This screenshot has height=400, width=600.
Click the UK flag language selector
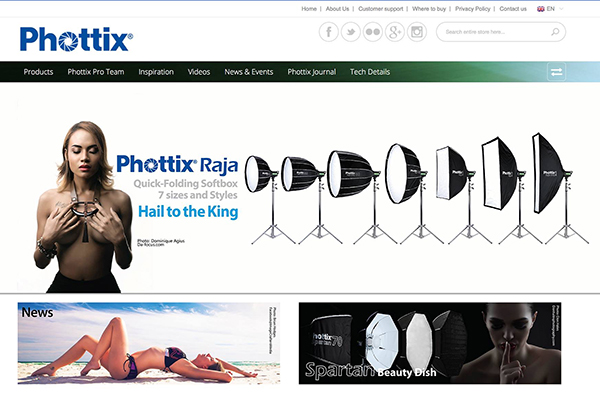tap(541, 9)
